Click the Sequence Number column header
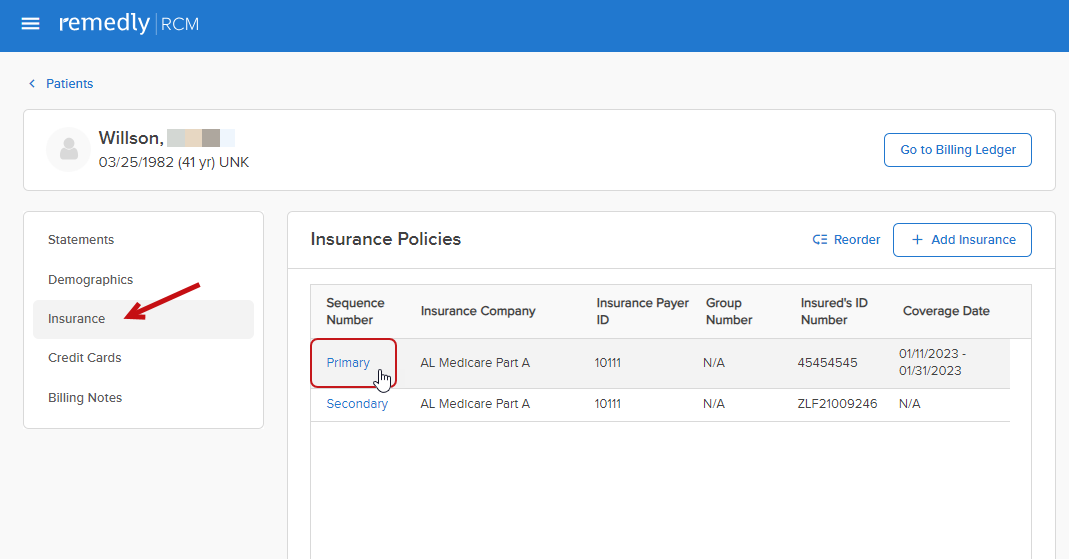The image size is (1069, 559). [x=355, y=312]
